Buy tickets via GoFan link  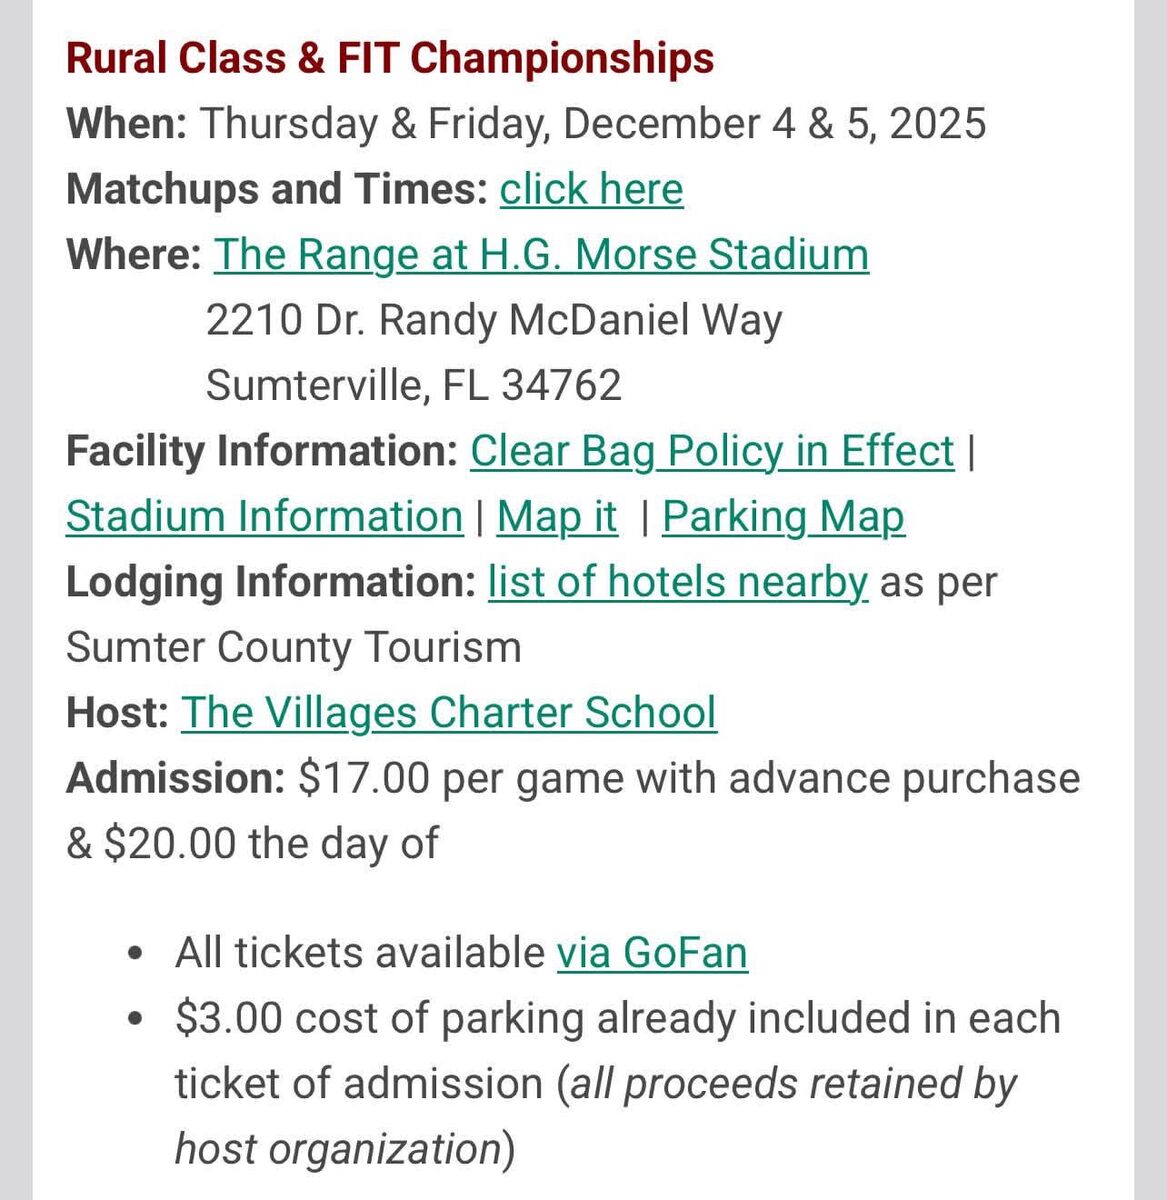click(x=652, y=952)
